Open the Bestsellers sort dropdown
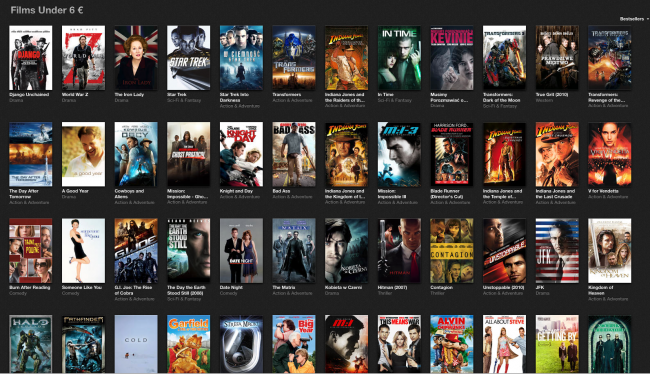The height and width of the screenshot is (374, 650). tap(634, 19)
